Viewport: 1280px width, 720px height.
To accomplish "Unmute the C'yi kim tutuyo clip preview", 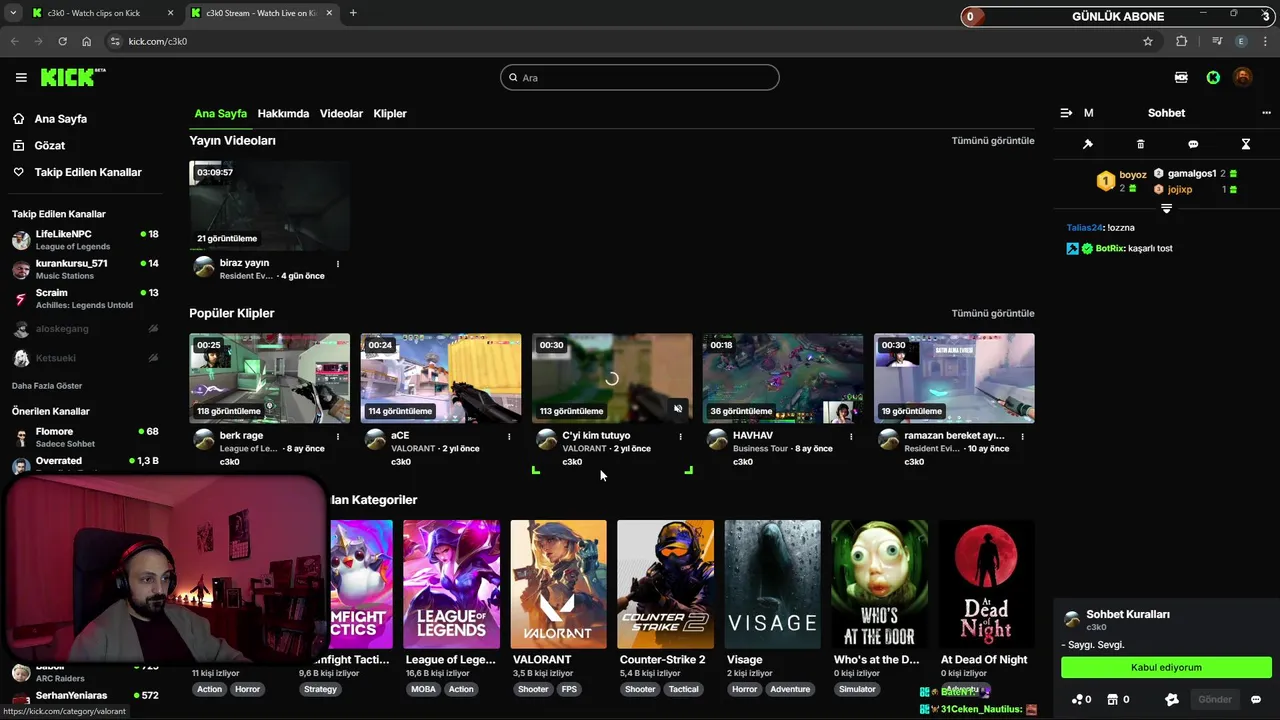I will 678,408.
